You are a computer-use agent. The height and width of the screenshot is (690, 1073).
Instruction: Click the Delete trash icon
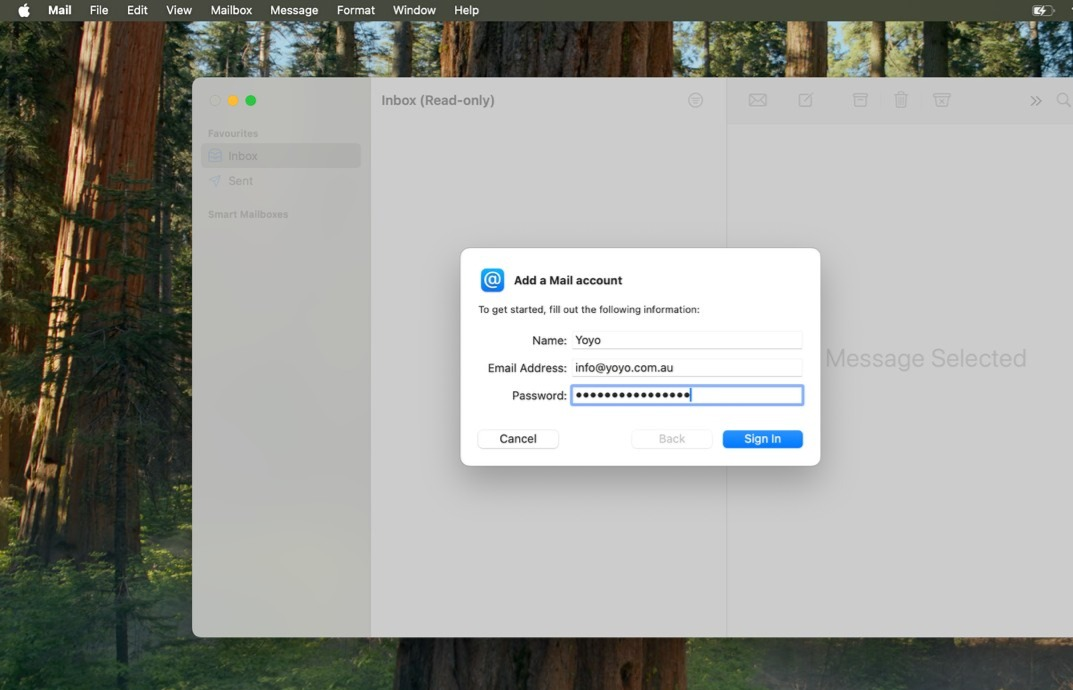tap(901, 101)
